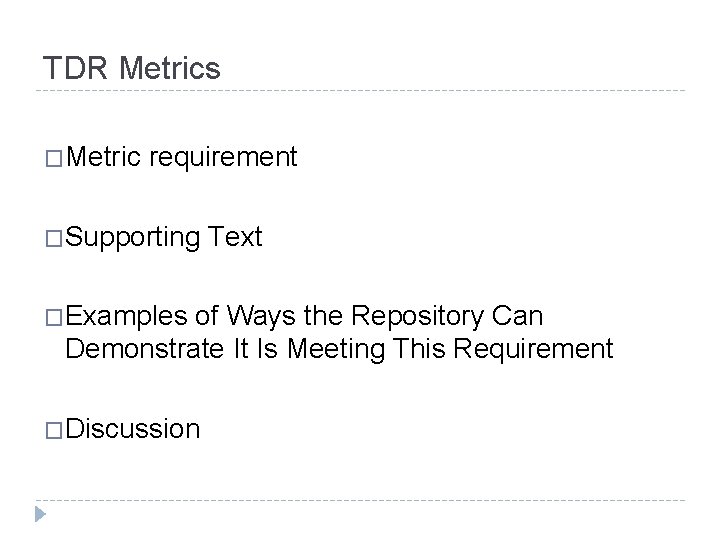Click the bullet marker before "Supporting Text"
720x540 pixels.
click(54, 238)
